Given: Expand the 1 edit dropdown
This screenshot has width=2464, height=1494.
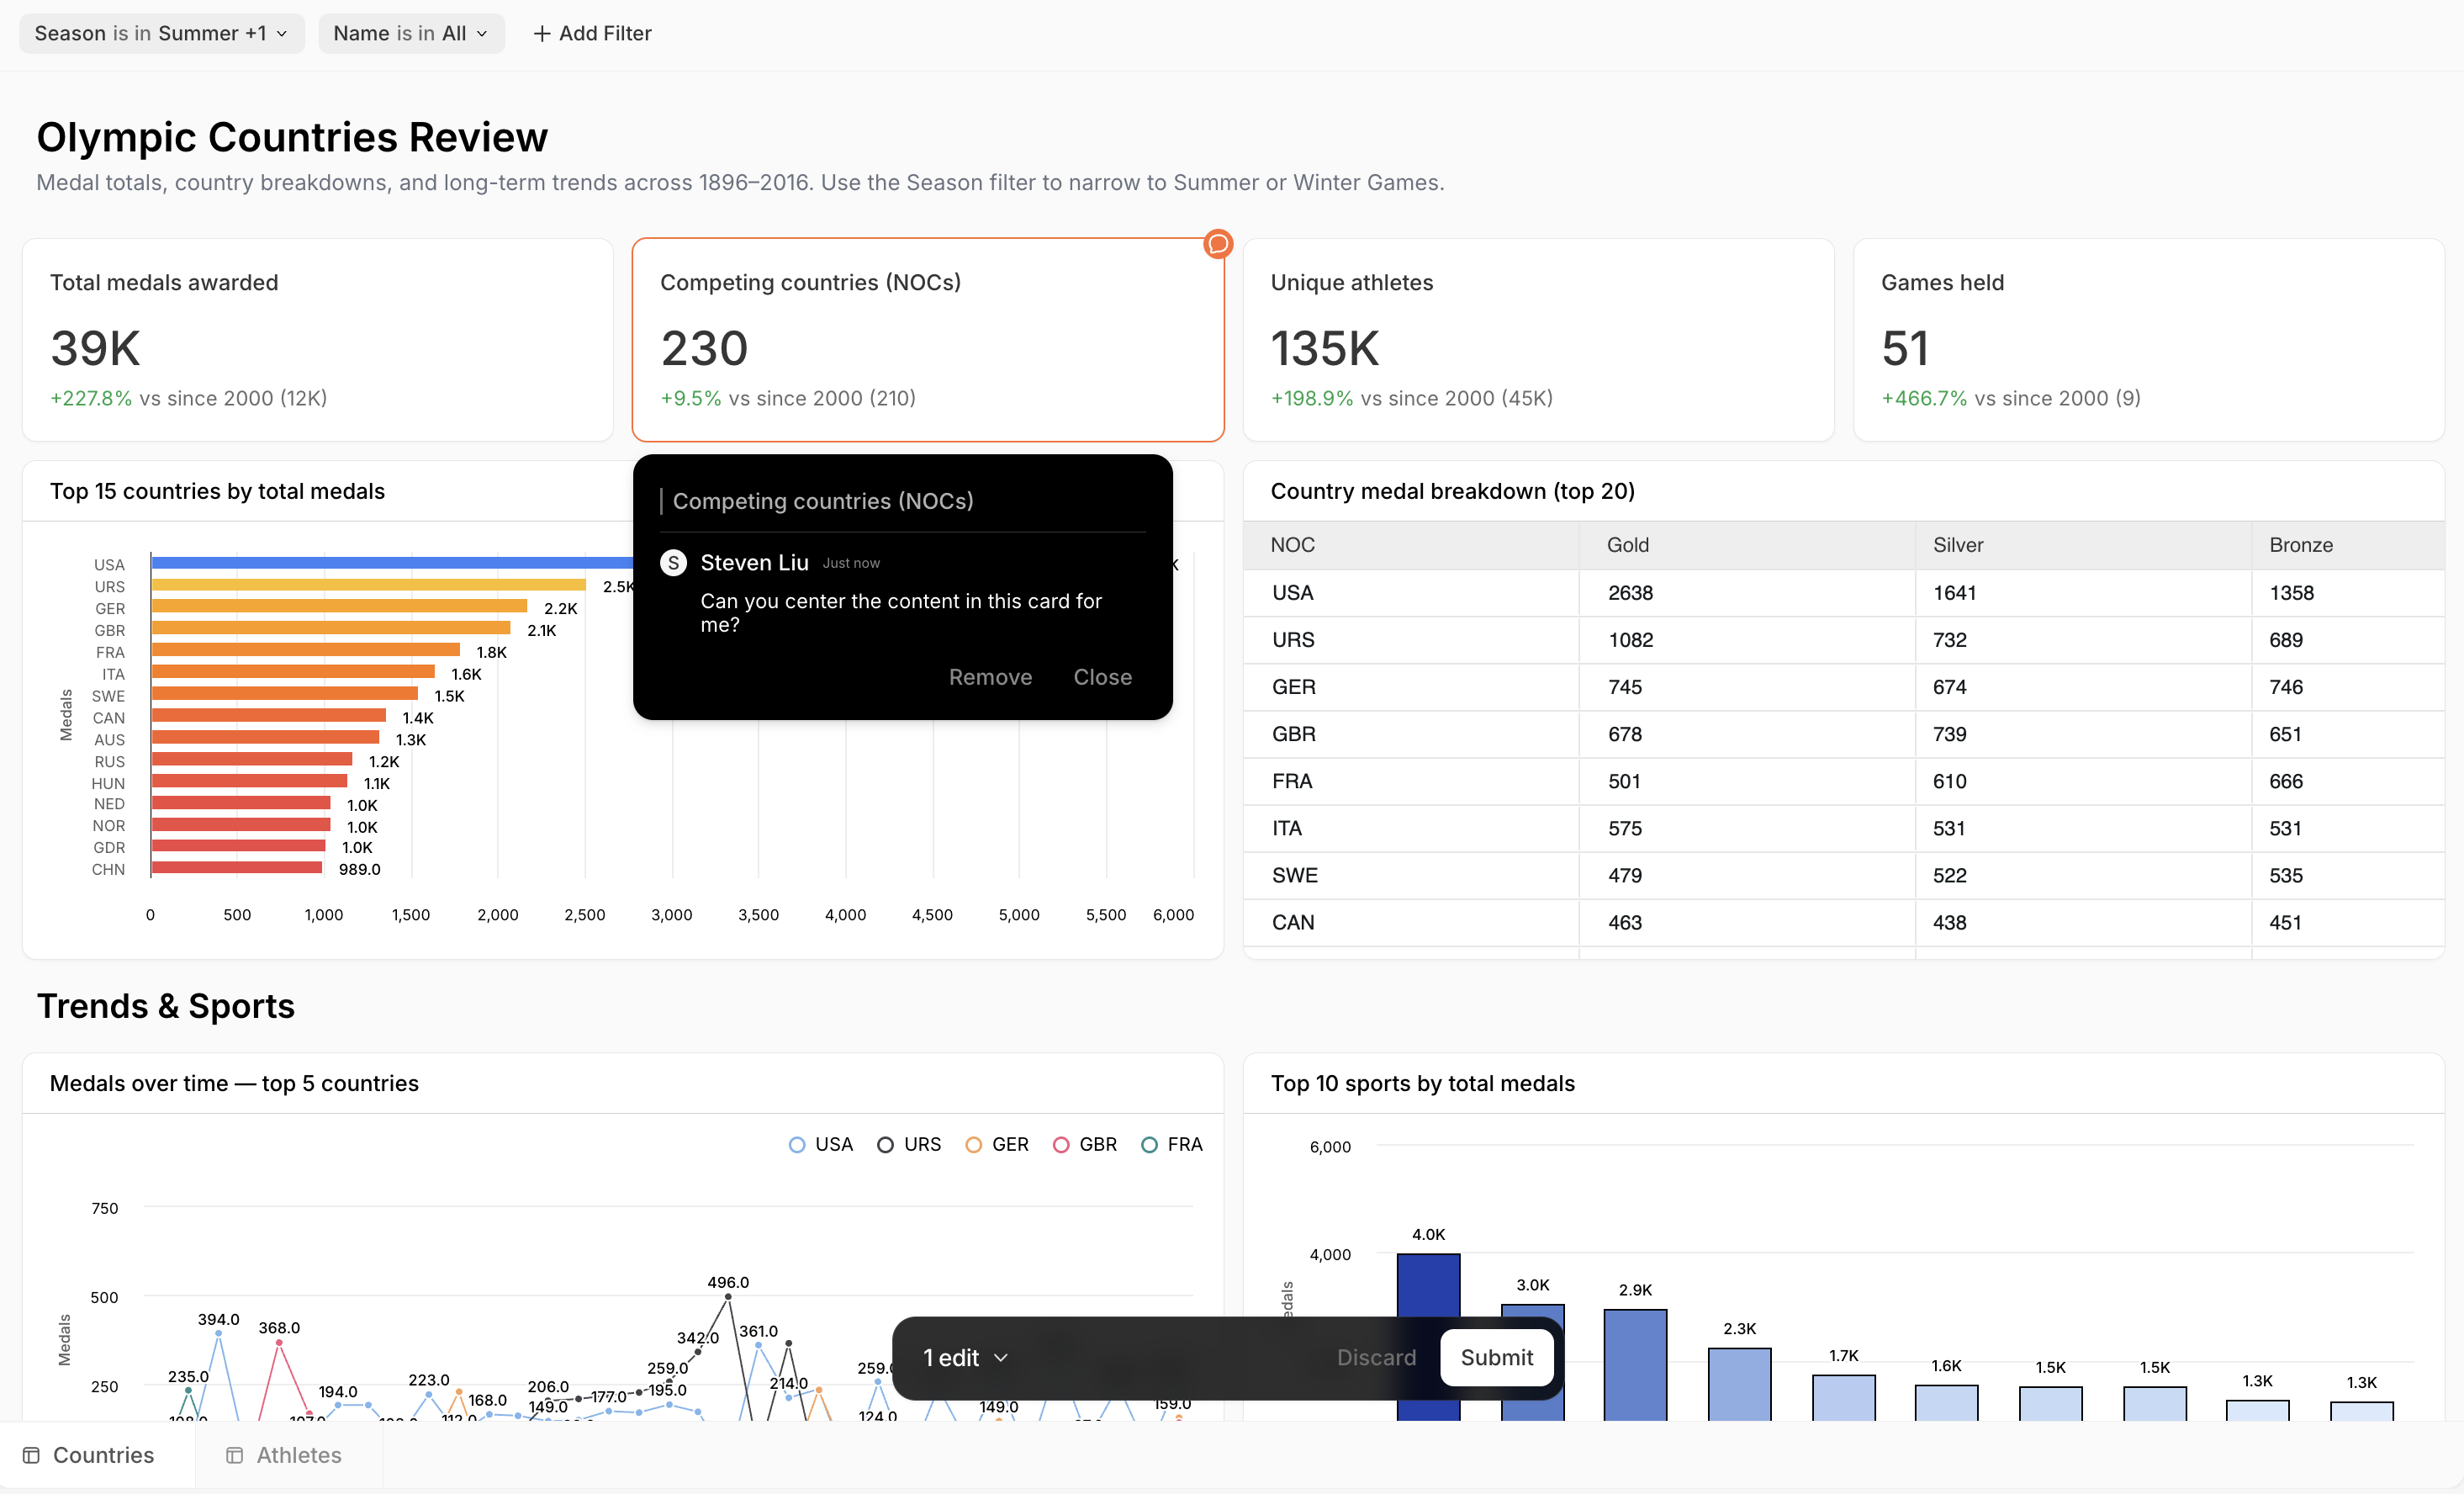Looking at the screenshot, I should point(965,1357).
